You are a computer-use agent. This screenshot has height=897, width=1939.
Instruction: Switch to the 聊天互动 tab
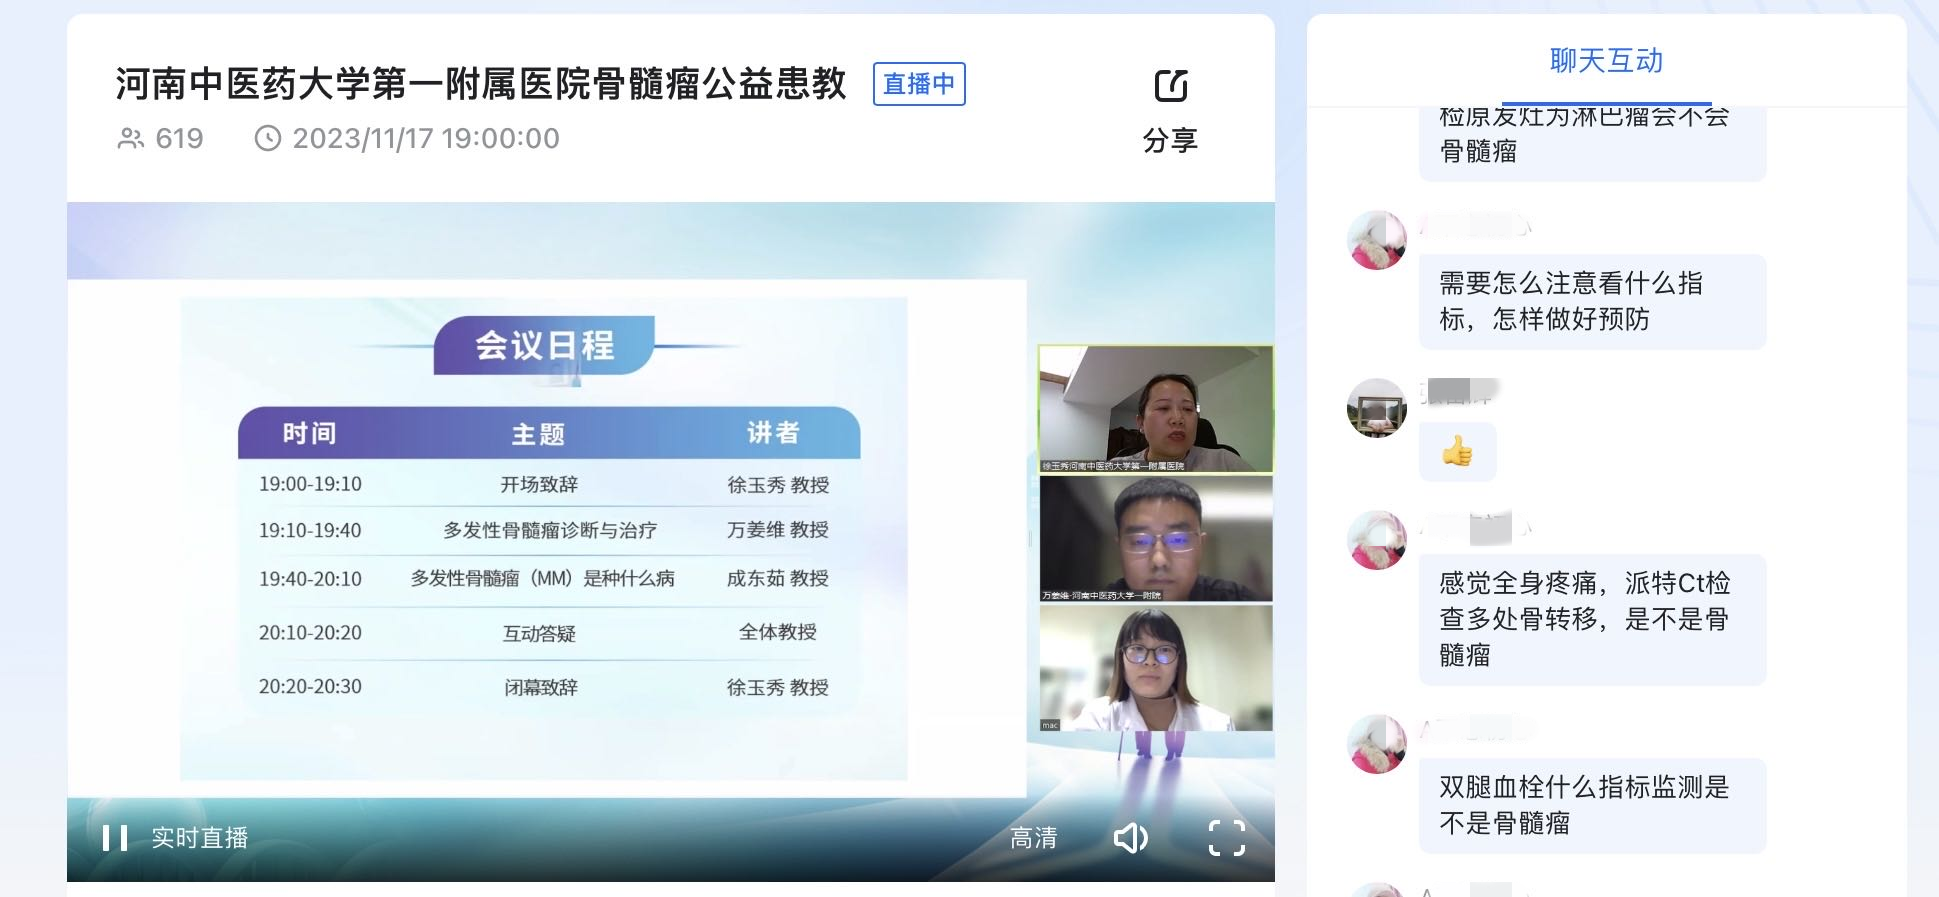pyautogui.click(x=1606, y=61)
